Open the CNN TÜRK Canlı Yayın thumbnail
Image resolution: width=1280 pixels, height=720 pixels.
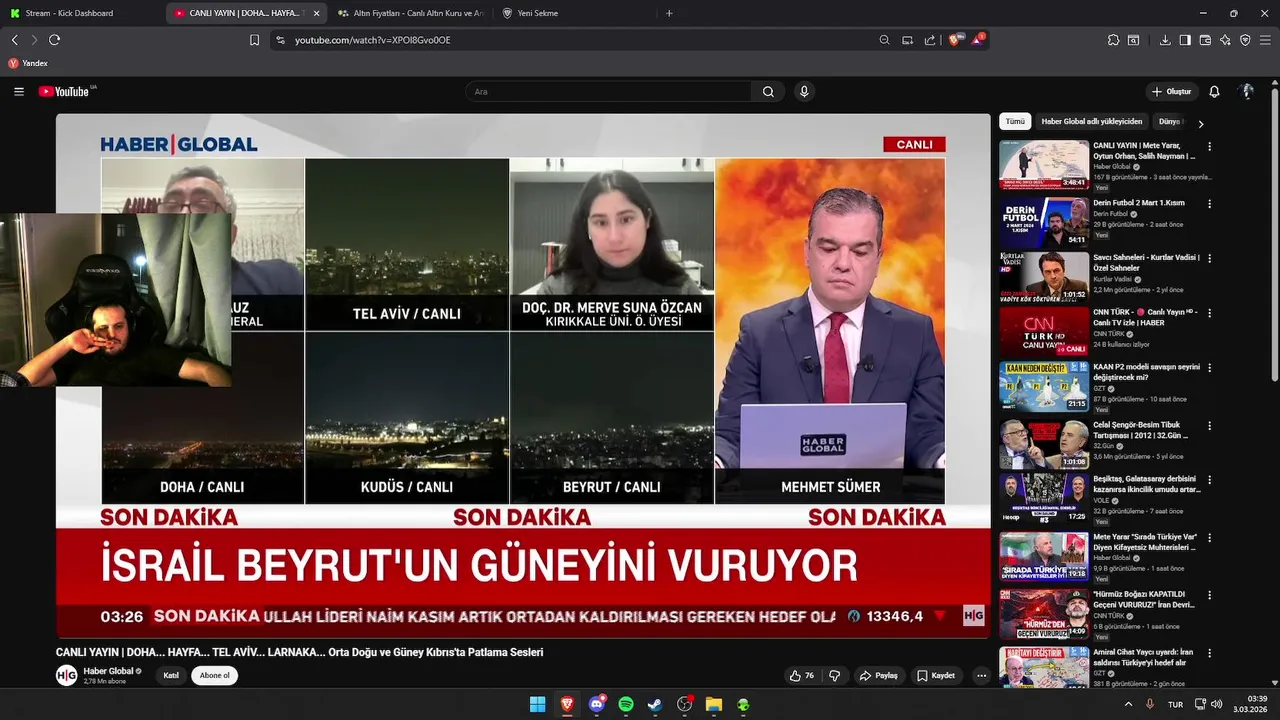click(1044, 332)
